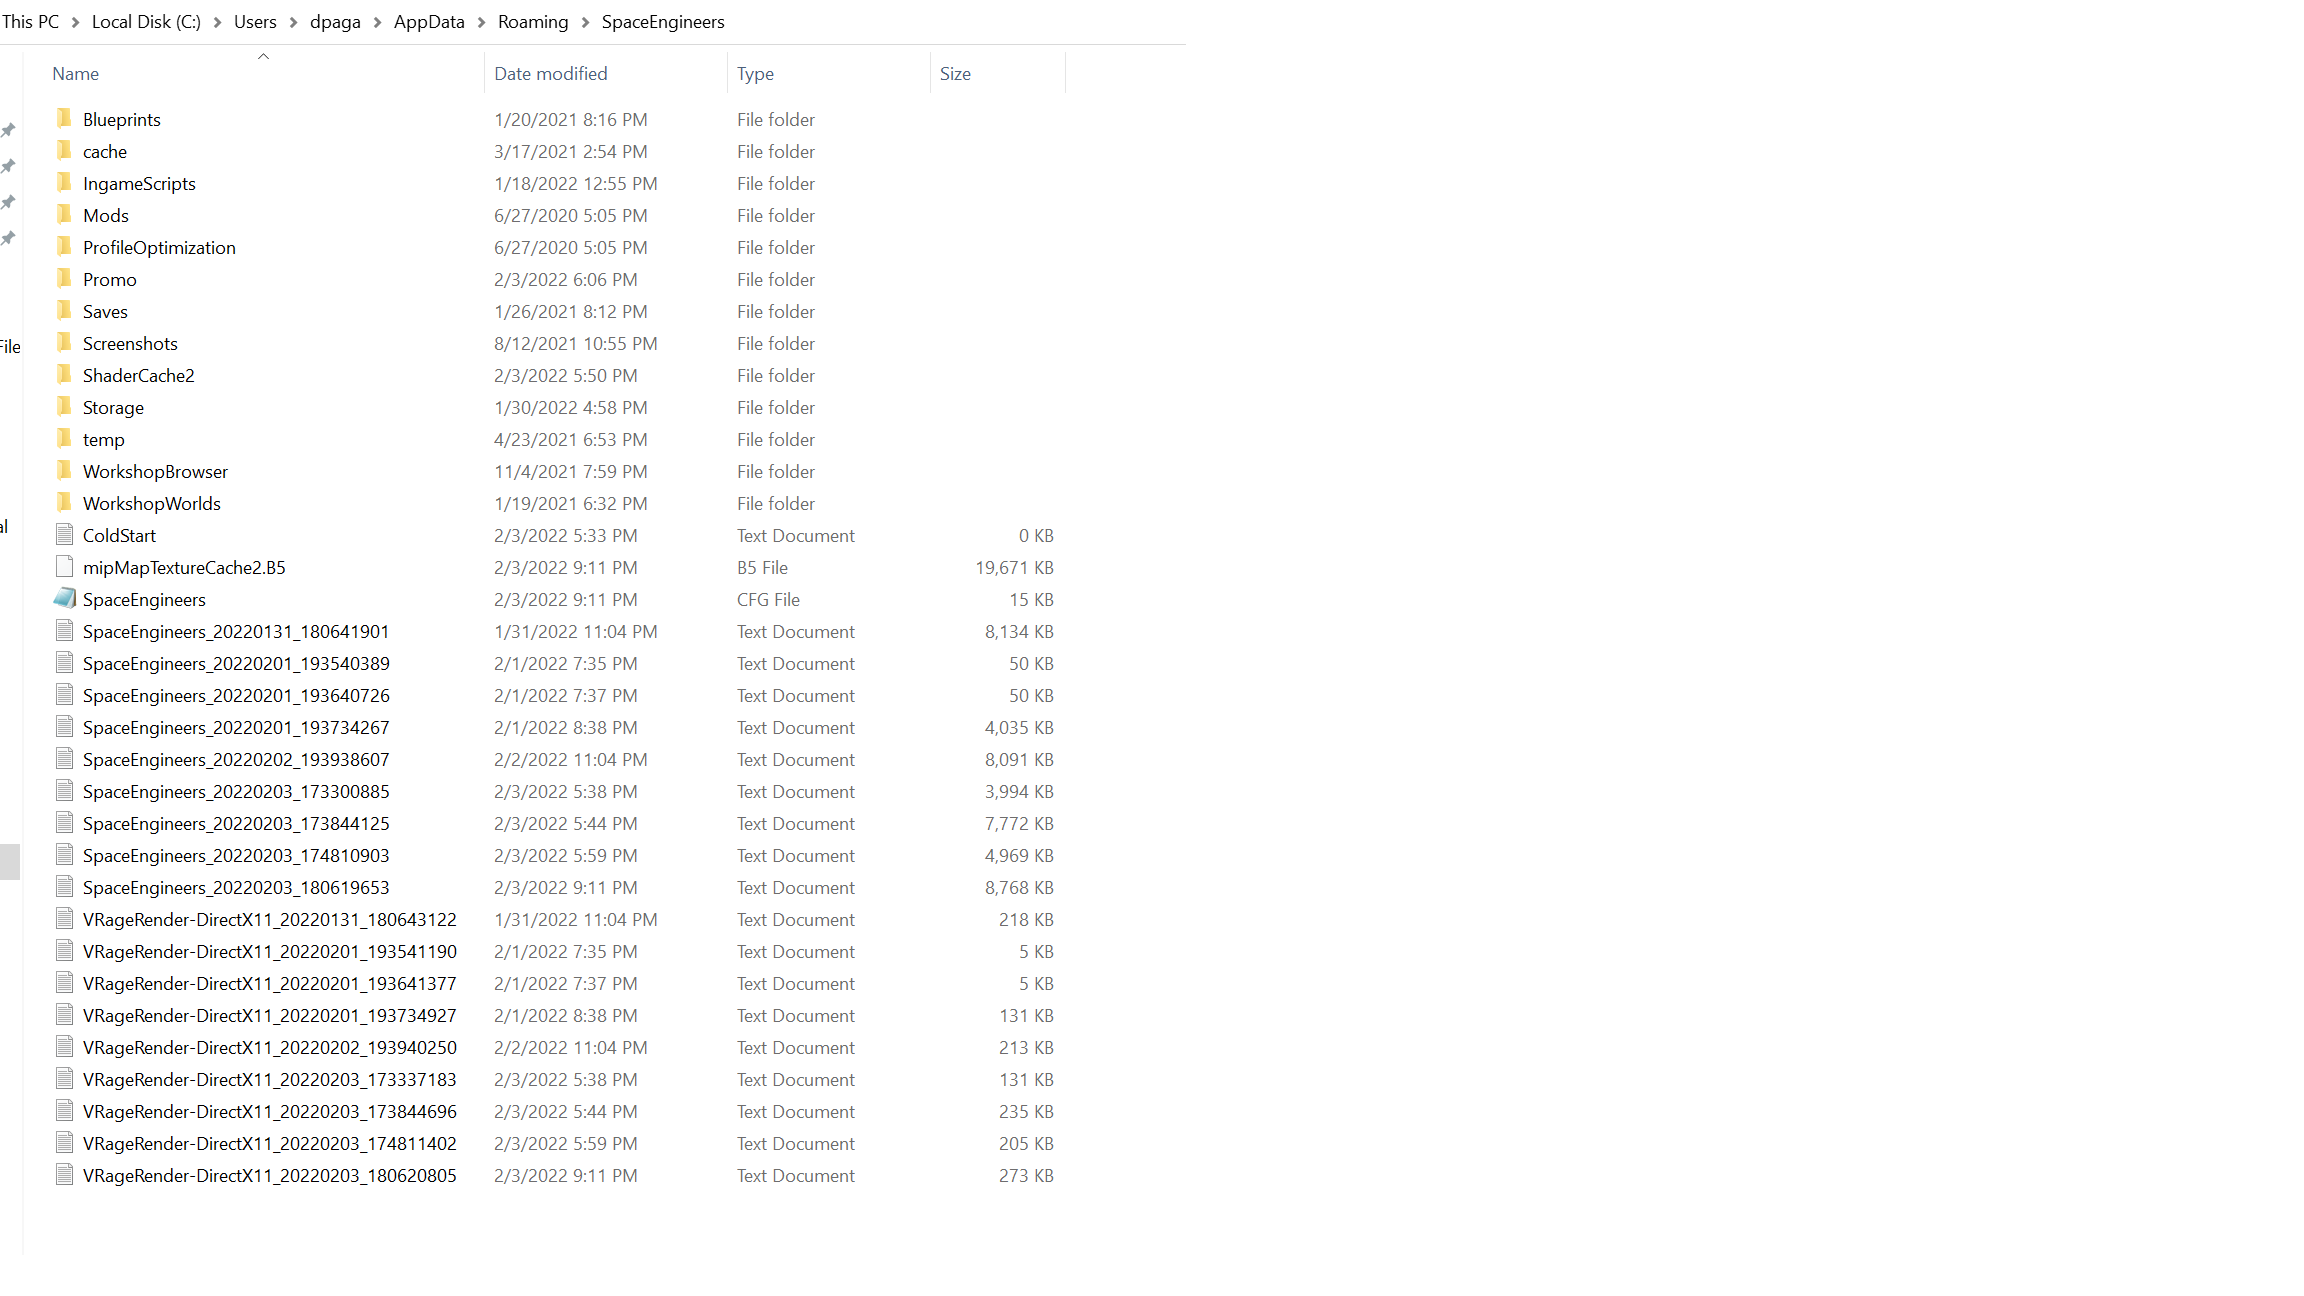Select the Screenshots folder icon
Screen dimensions: 2304x1296
click(x=64, y=343)
